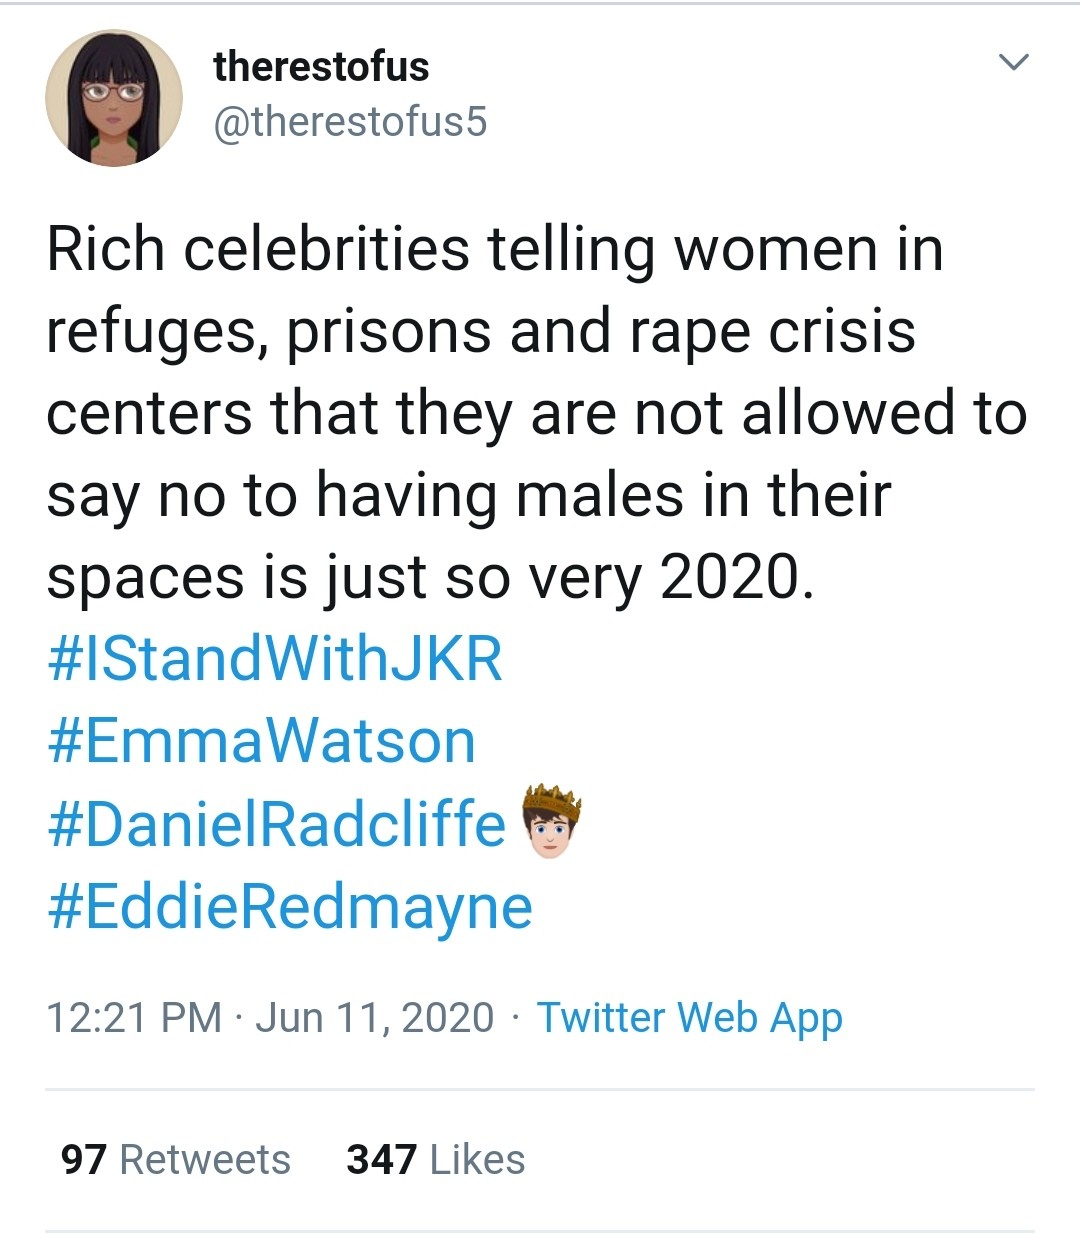Click the display name therestofus
Screen dimensions: 1080x1234
(321, 67)
